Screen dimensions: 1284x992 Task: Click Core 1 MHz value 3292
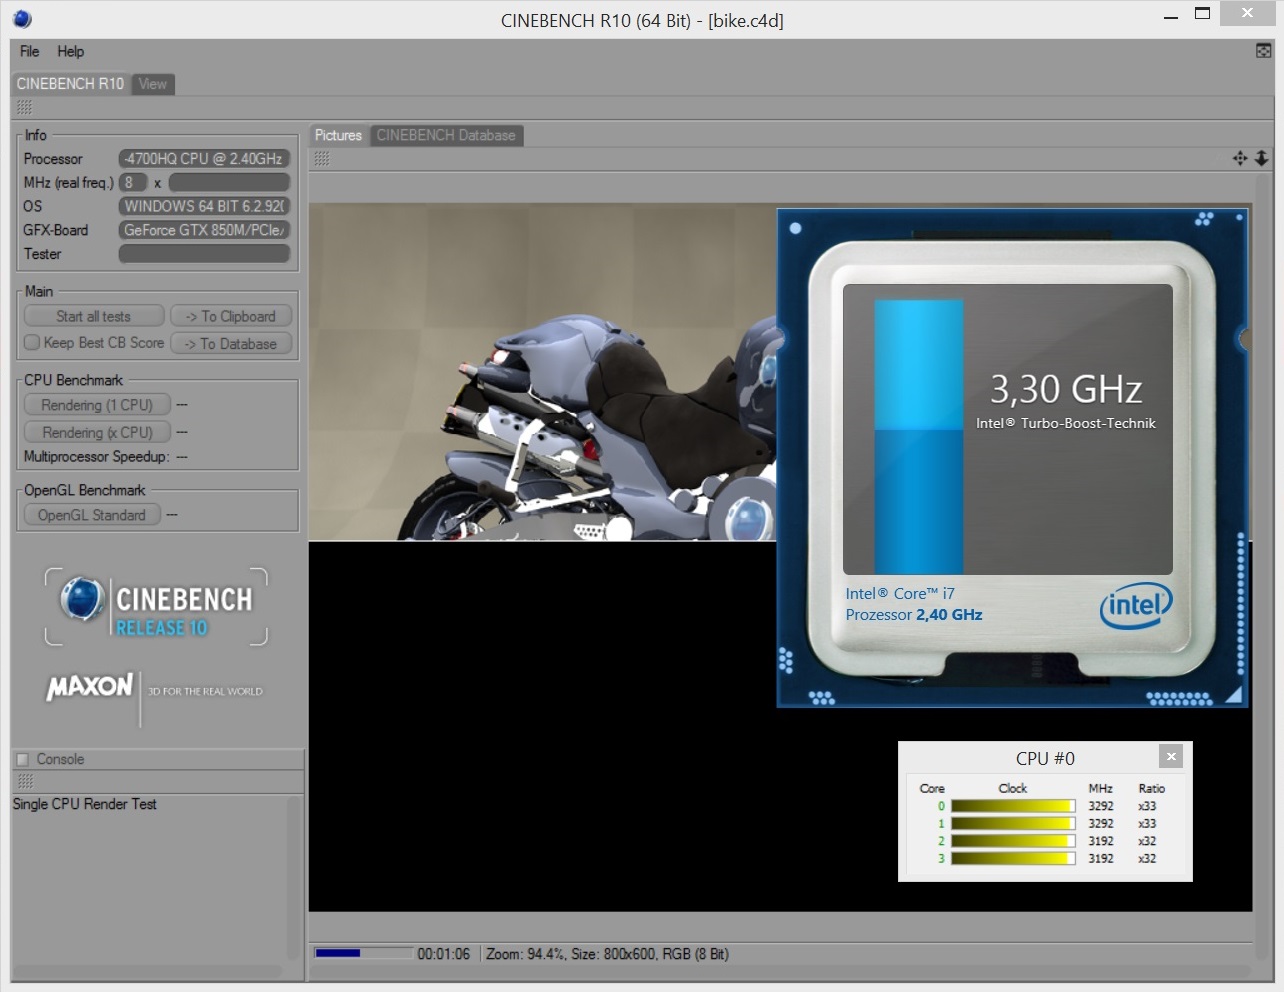click(x=1101, y=824)
